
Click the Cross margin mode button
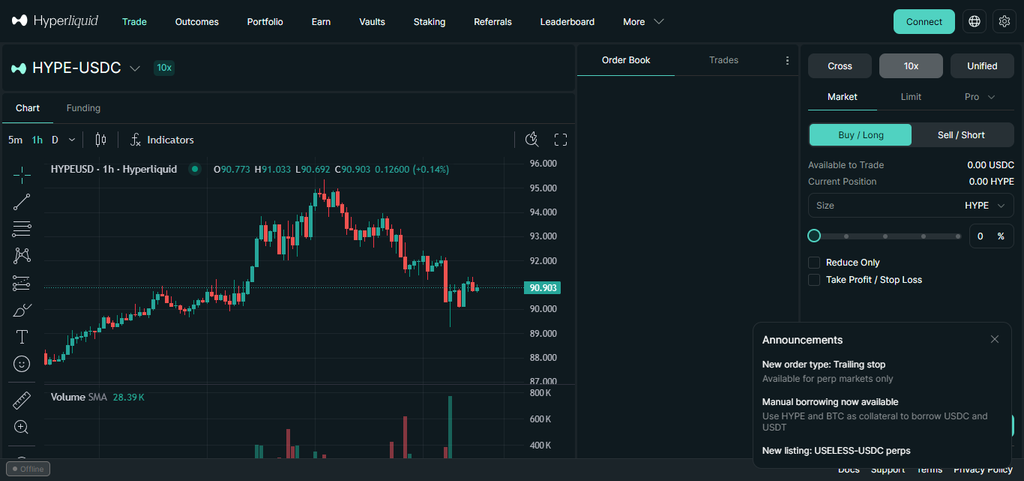(x=840, y=66)
